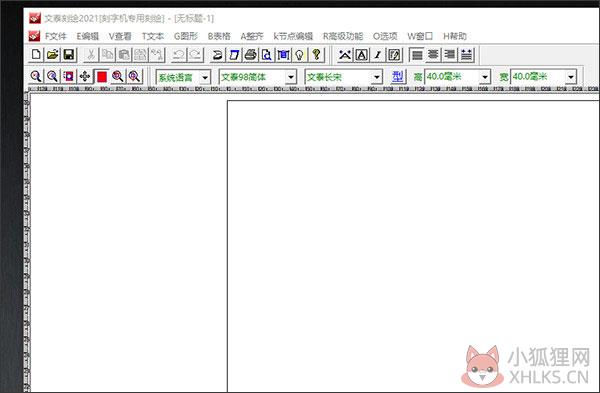
Task: Toggle right text alignment
Action: click(450, 55)
